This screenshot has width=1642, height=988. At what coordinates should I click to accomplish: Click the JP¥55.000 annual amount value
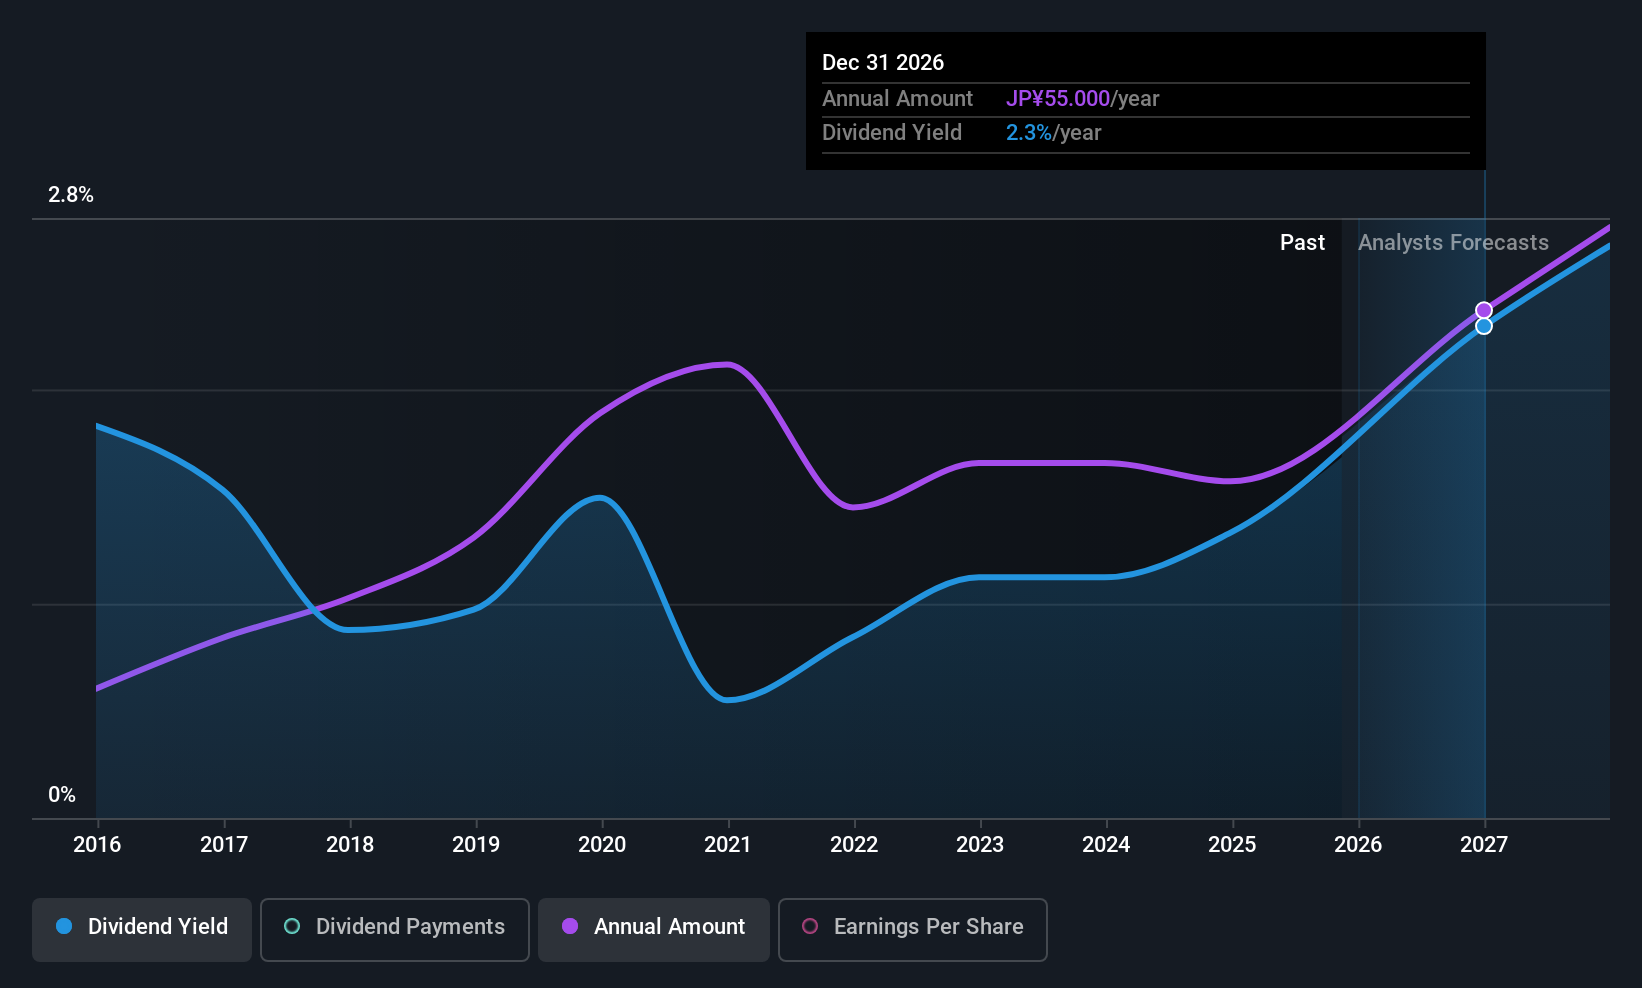point(1057,99)
